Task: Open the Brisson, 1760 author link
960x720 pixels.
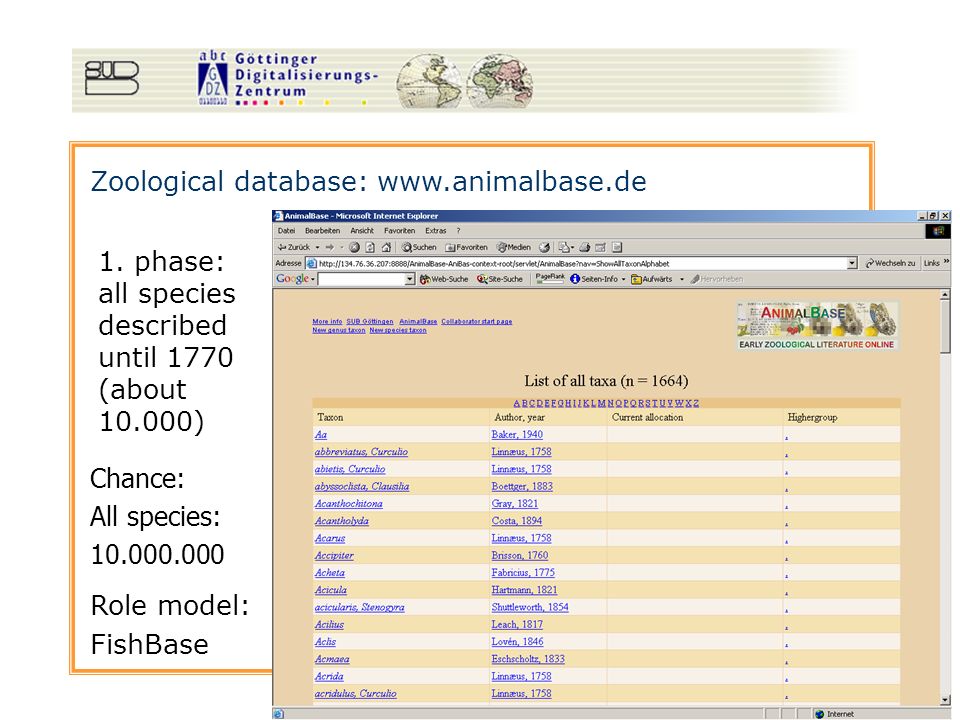Action: tap(520, 555)
